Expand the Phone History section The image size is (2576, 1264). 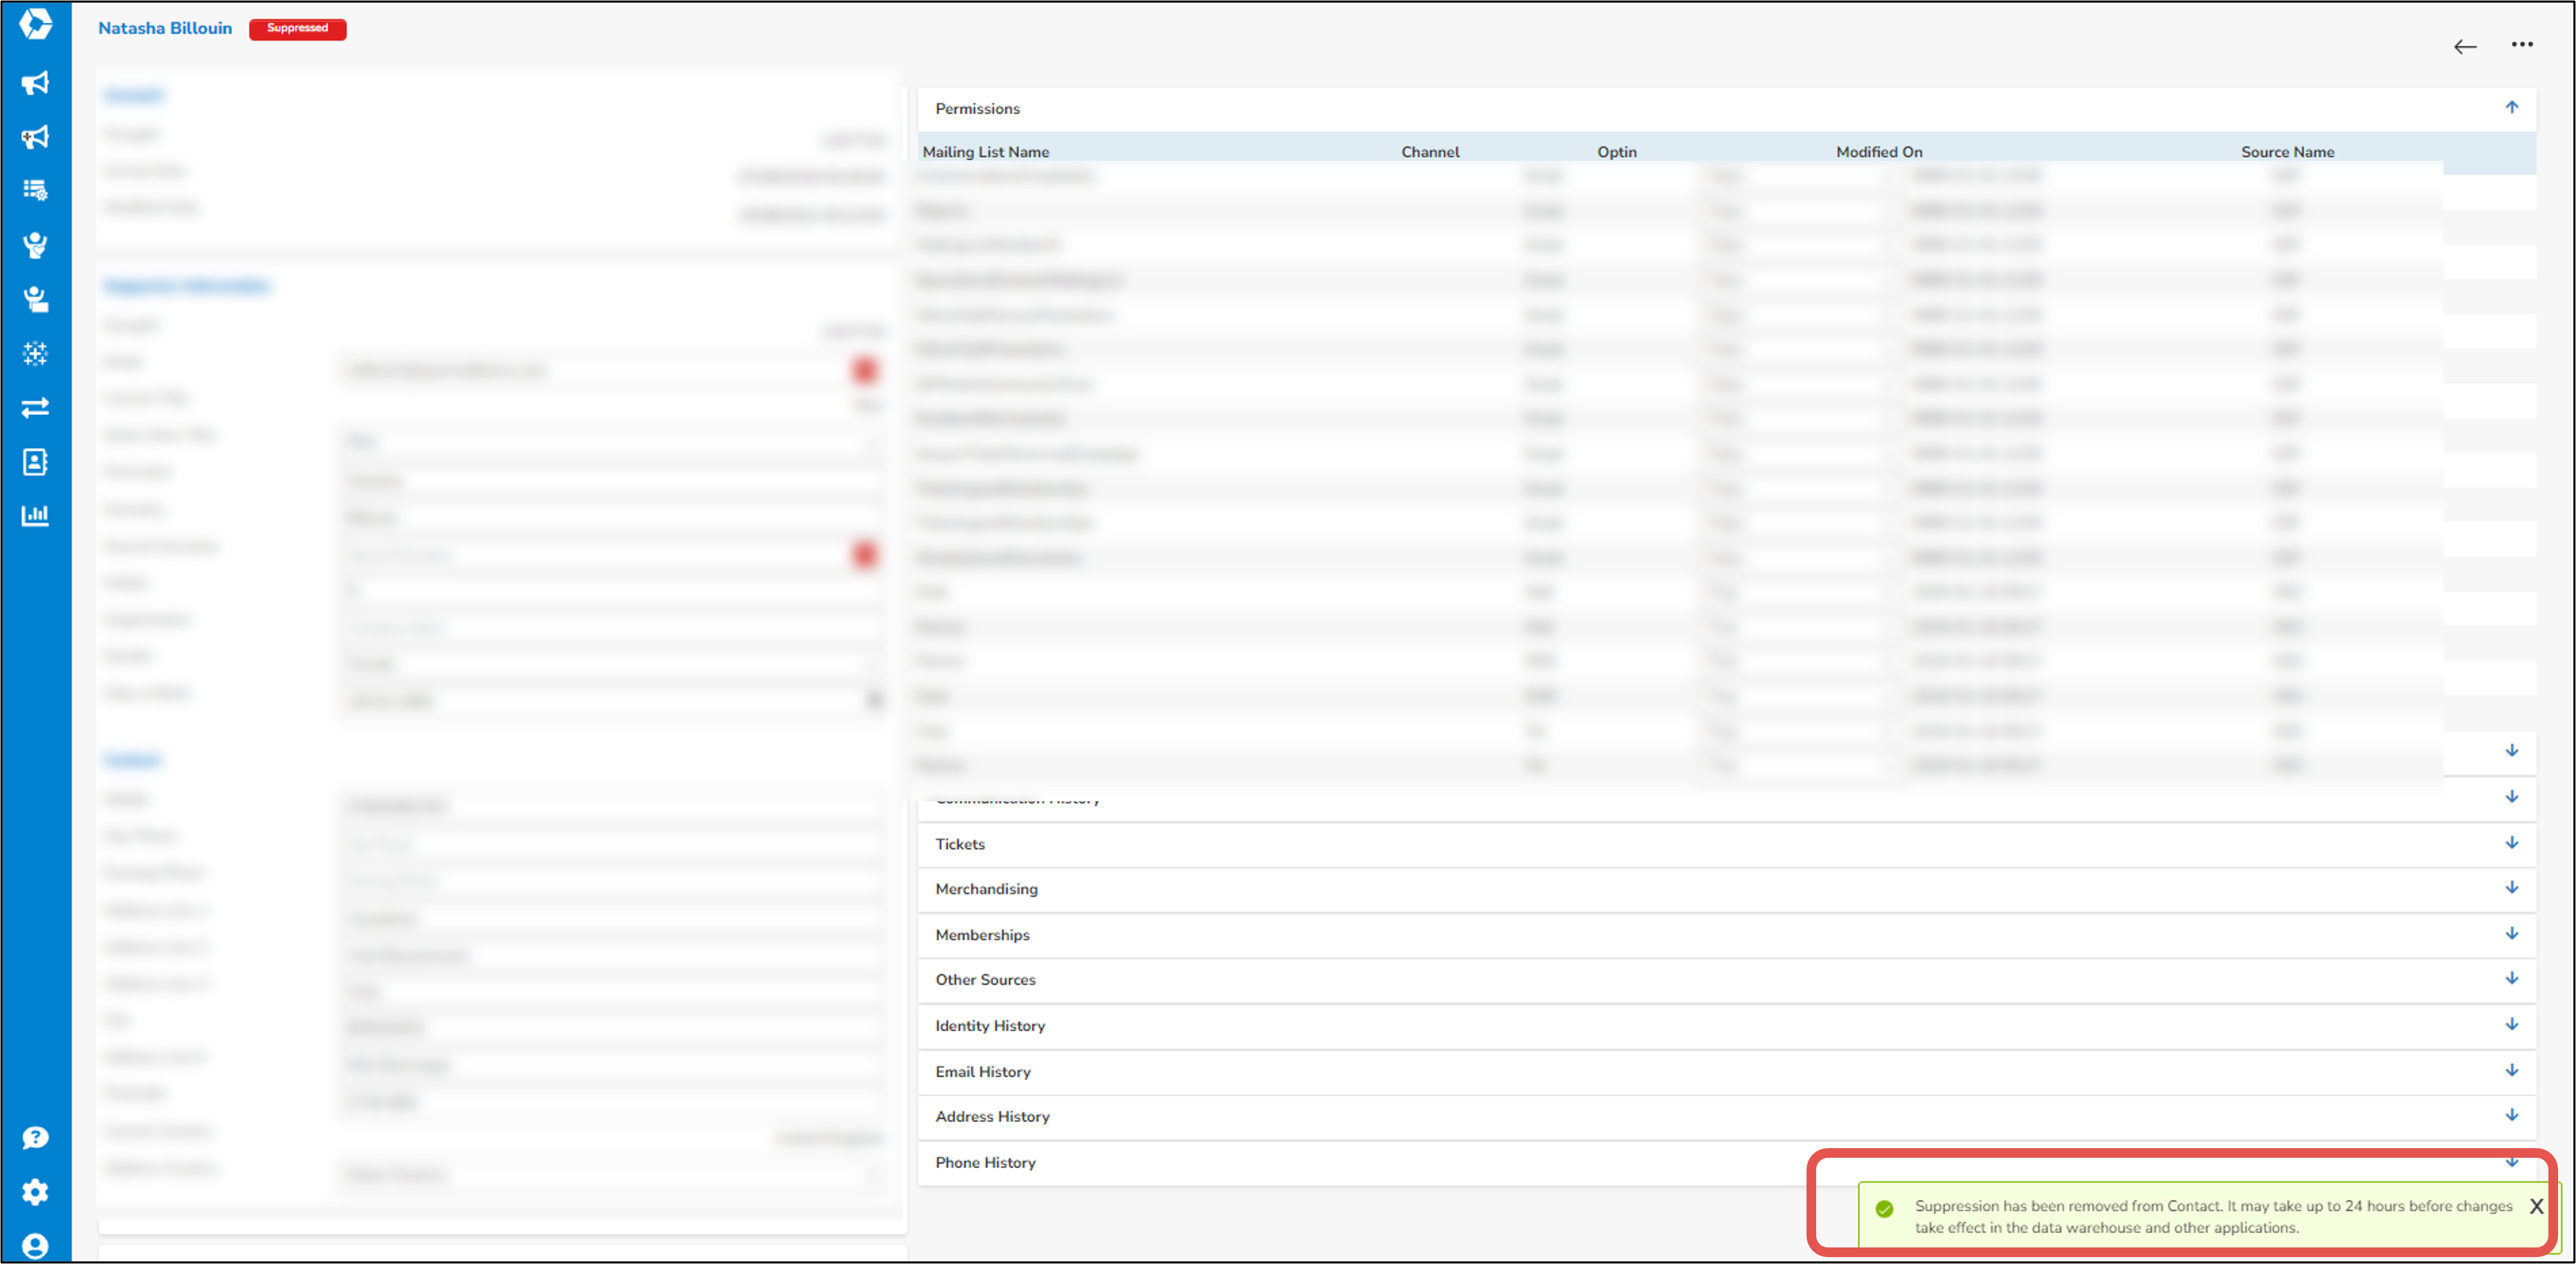pos(2511,1161)
